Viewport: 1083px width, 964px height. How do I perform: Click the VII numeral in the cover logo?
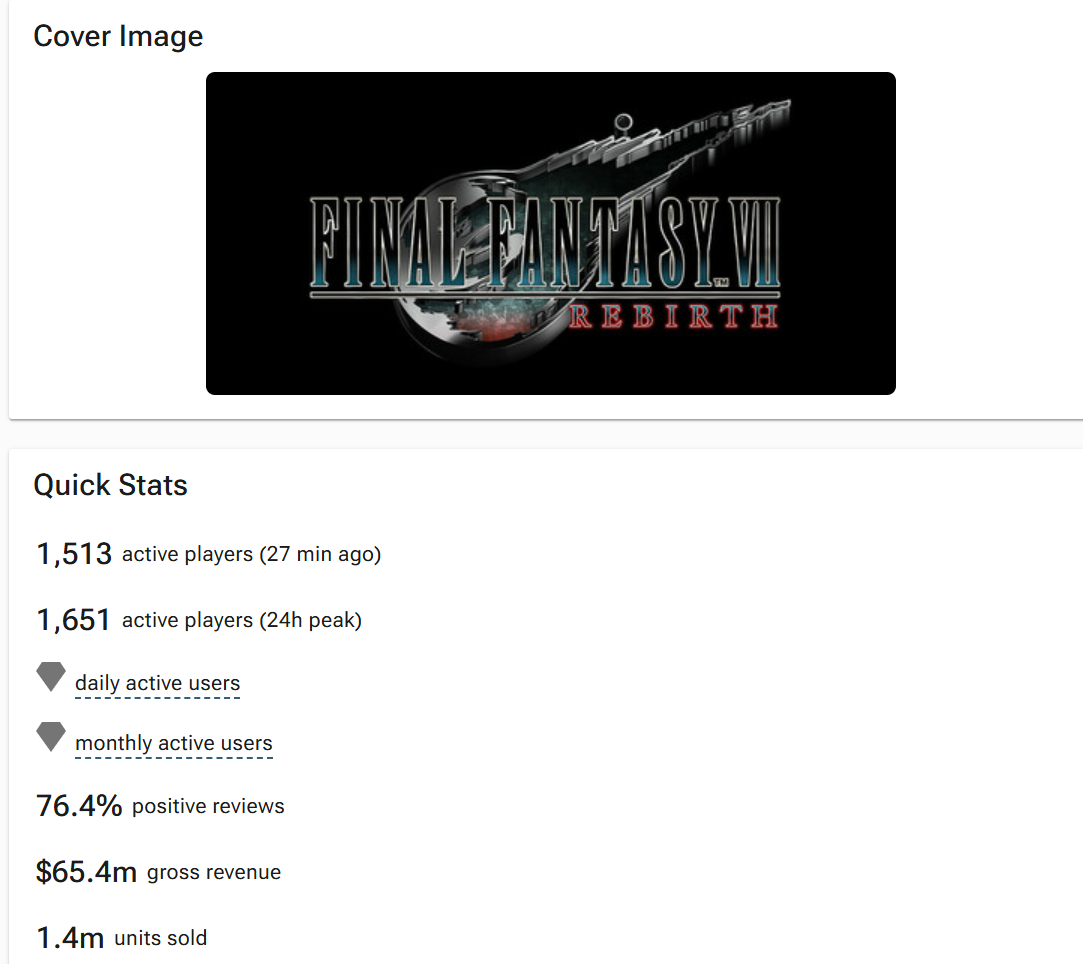tap(755, 242)
